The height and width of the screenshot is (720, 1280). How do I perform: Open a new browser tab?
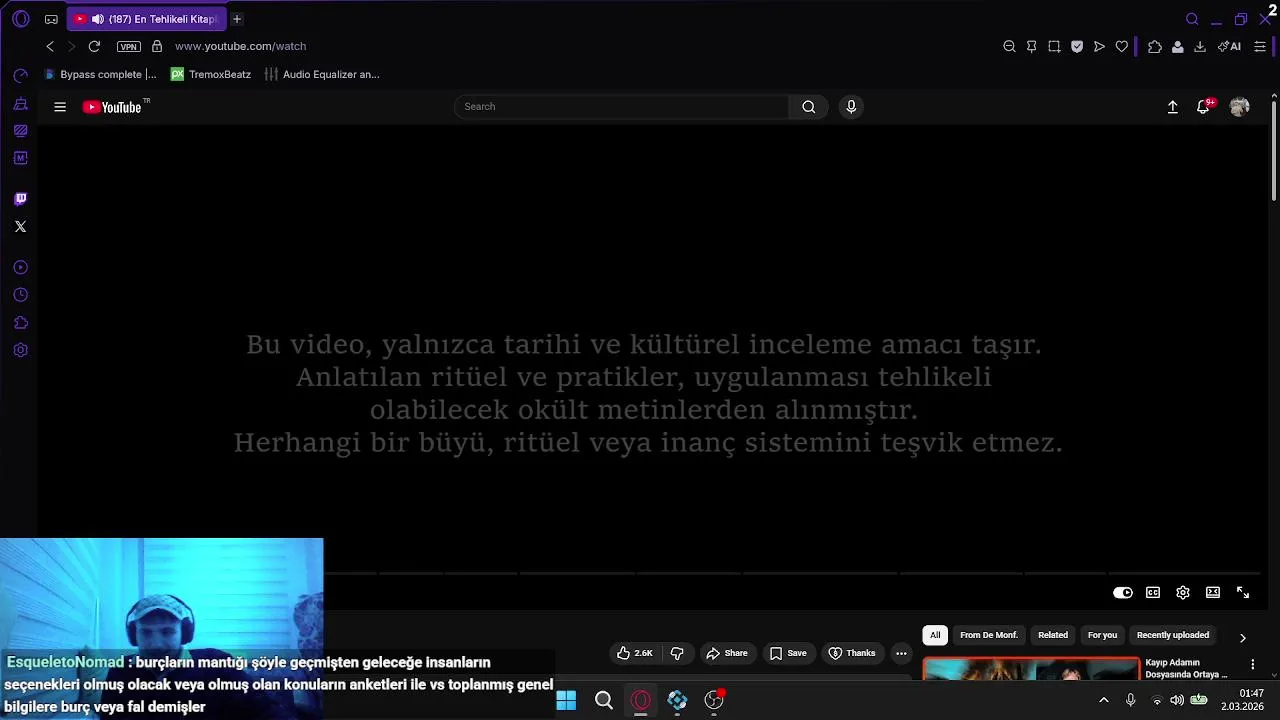pos(237,19)
